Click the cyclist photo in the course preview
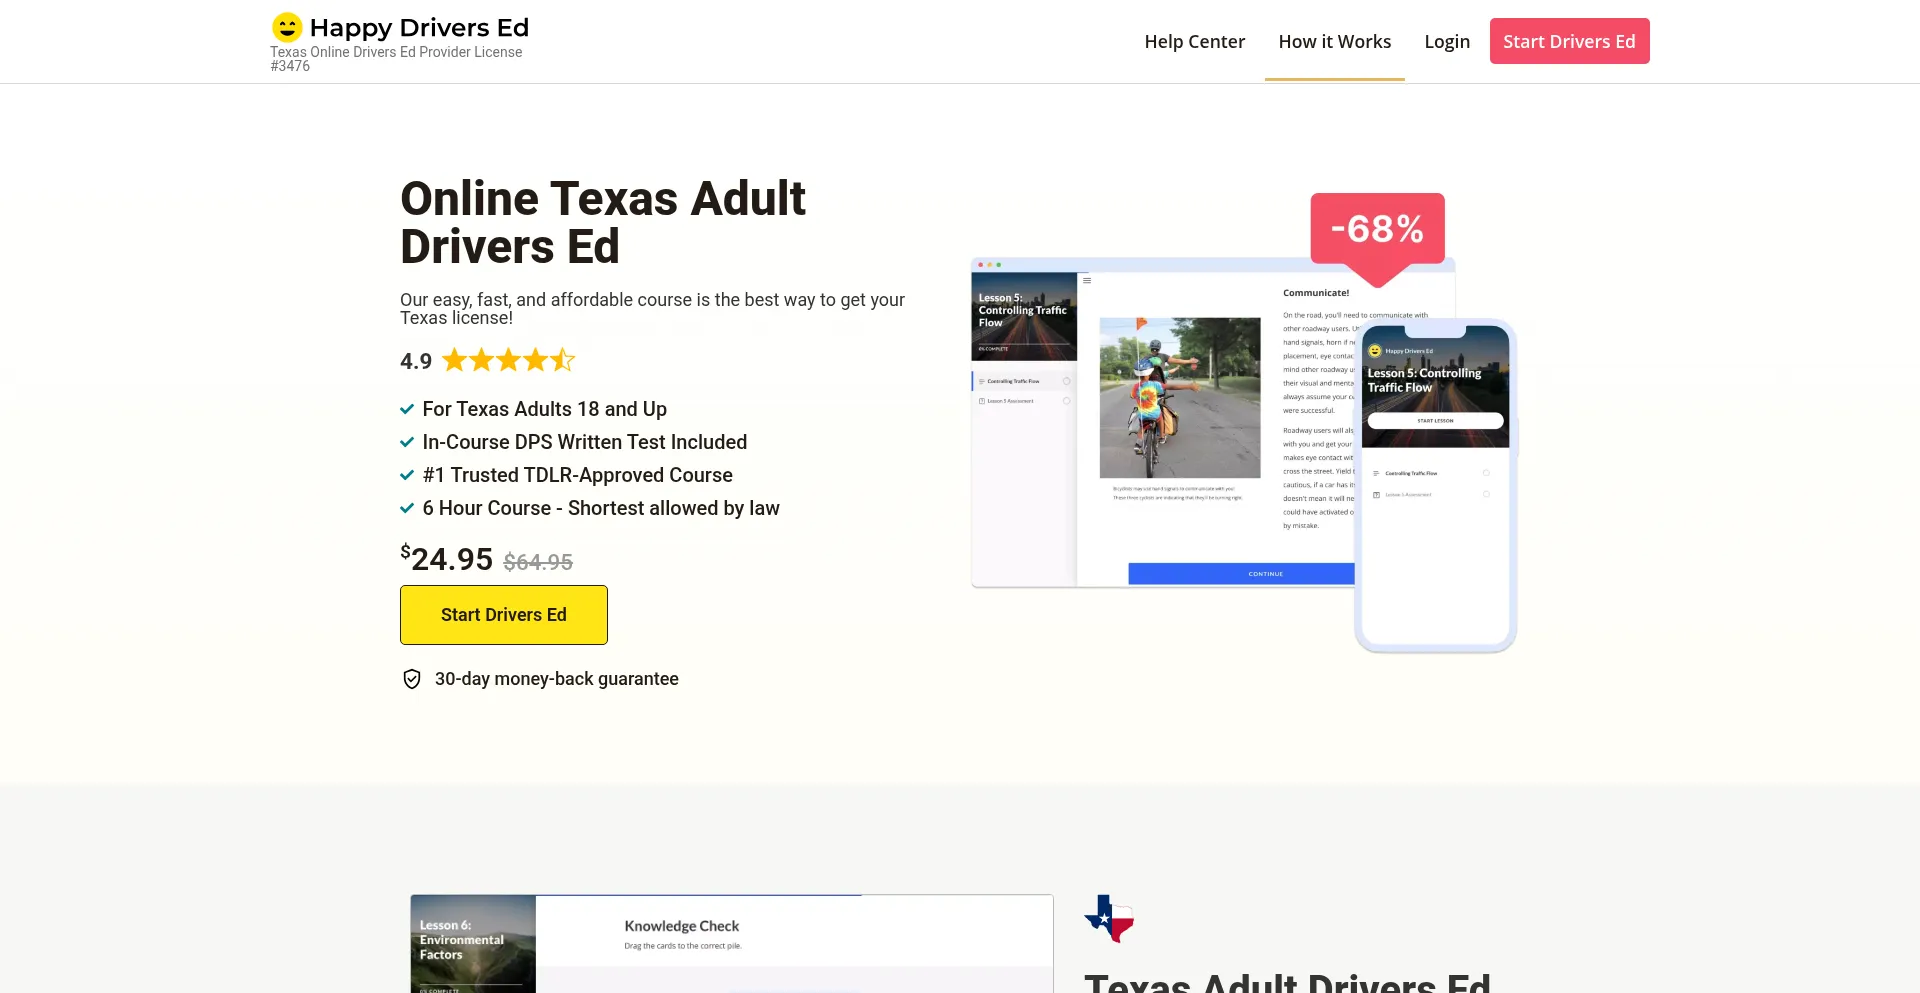Viewport: 1920px width, 993px height. 1179,398
